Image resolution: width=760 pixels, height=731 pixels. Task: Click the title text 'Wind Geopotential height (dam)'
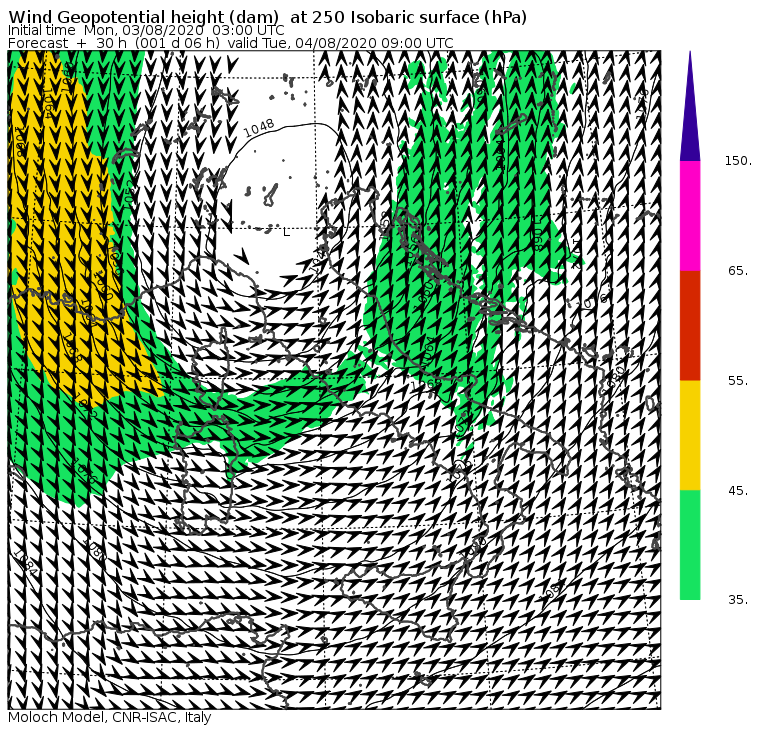pyautogui.click(x=143, y=17)
